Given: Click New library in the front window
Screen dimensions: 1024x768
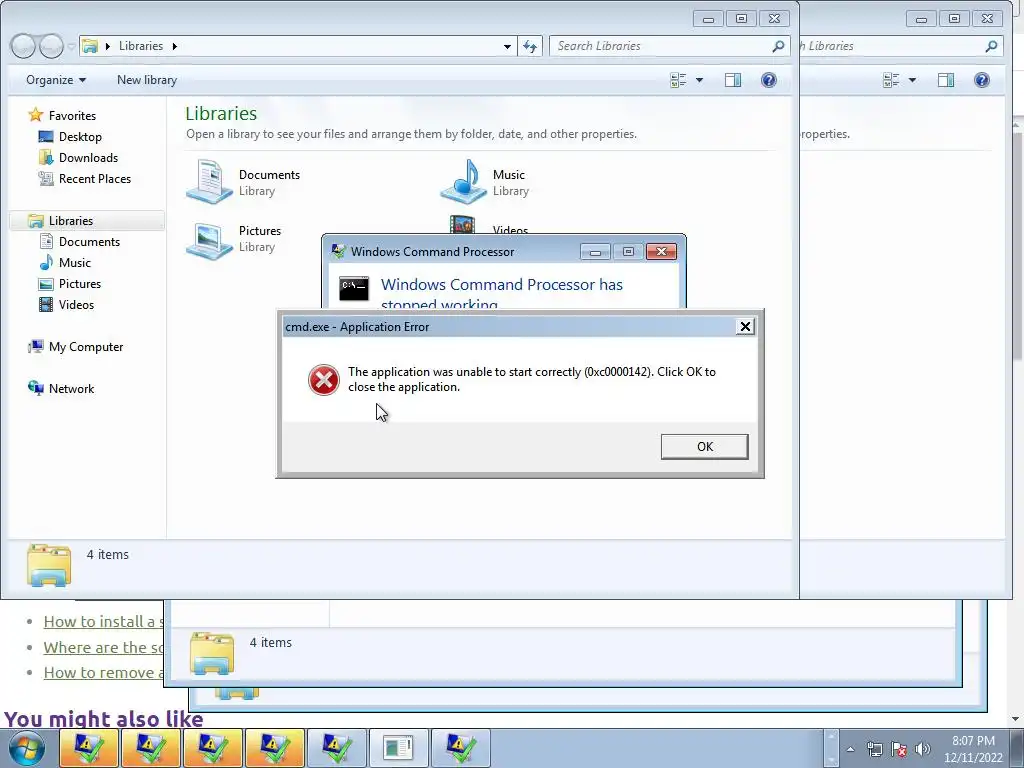Looking at the screenshot, I should click(147, 80).
